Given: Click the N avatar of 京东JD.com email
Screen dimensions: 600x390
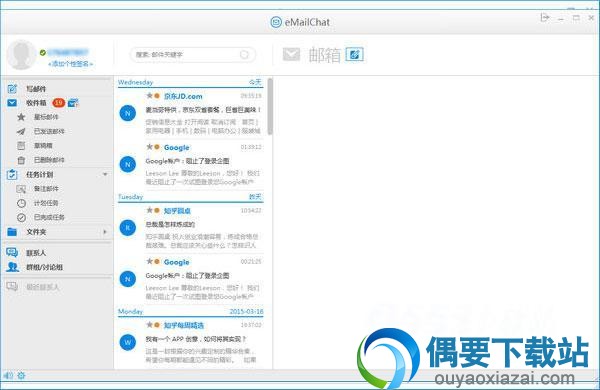Looking at the screenshot, I should tap(128, 113).
